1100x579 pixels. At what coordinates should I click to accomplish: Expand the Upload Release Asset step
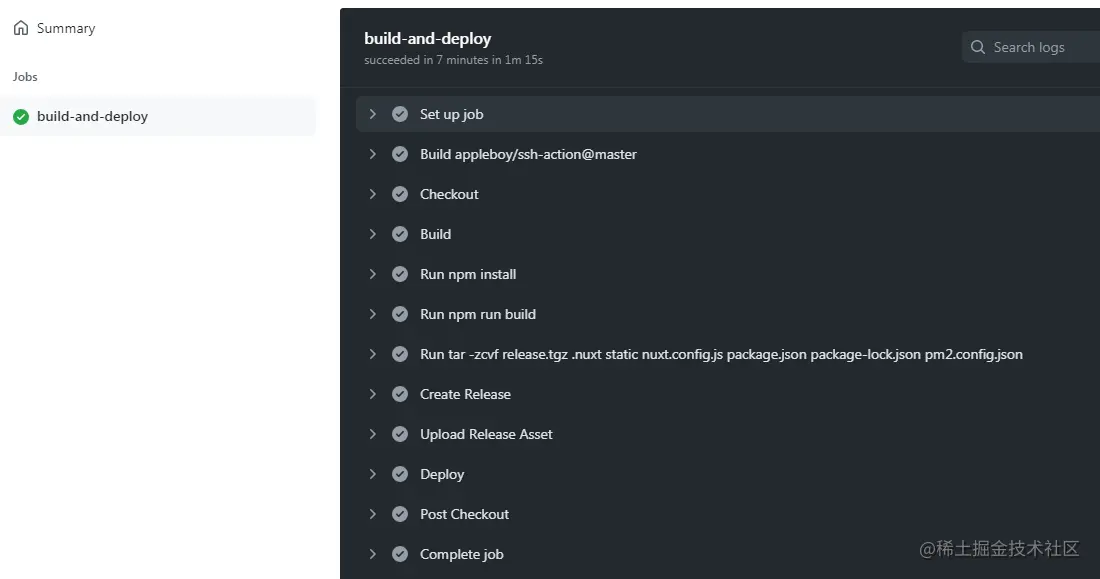(x=373, y=434)
